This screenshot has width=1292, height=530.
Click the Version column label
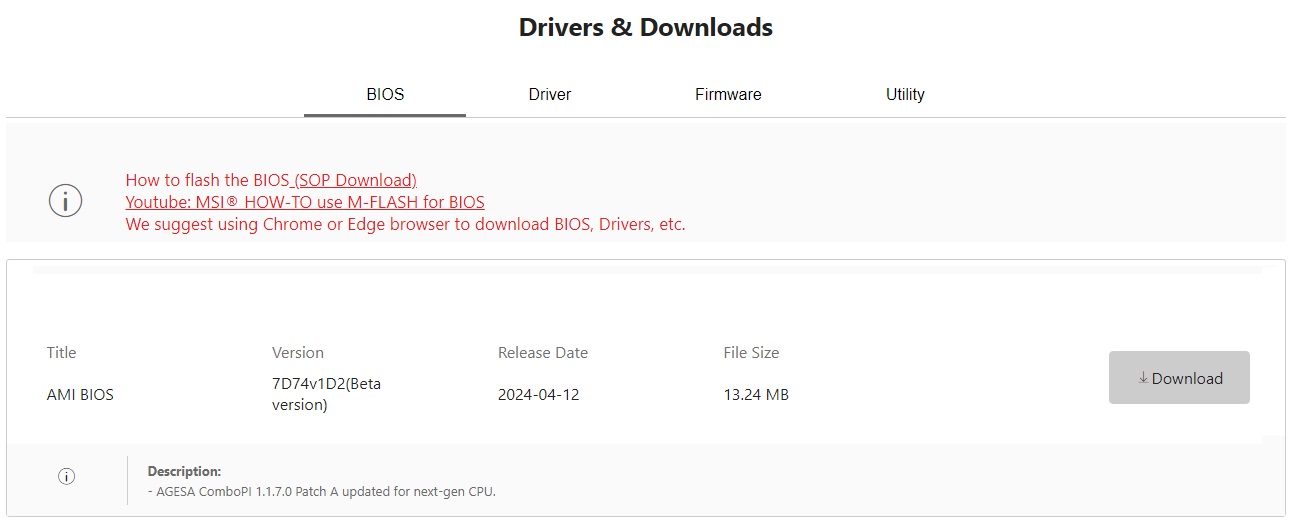(x=298, y=353)
